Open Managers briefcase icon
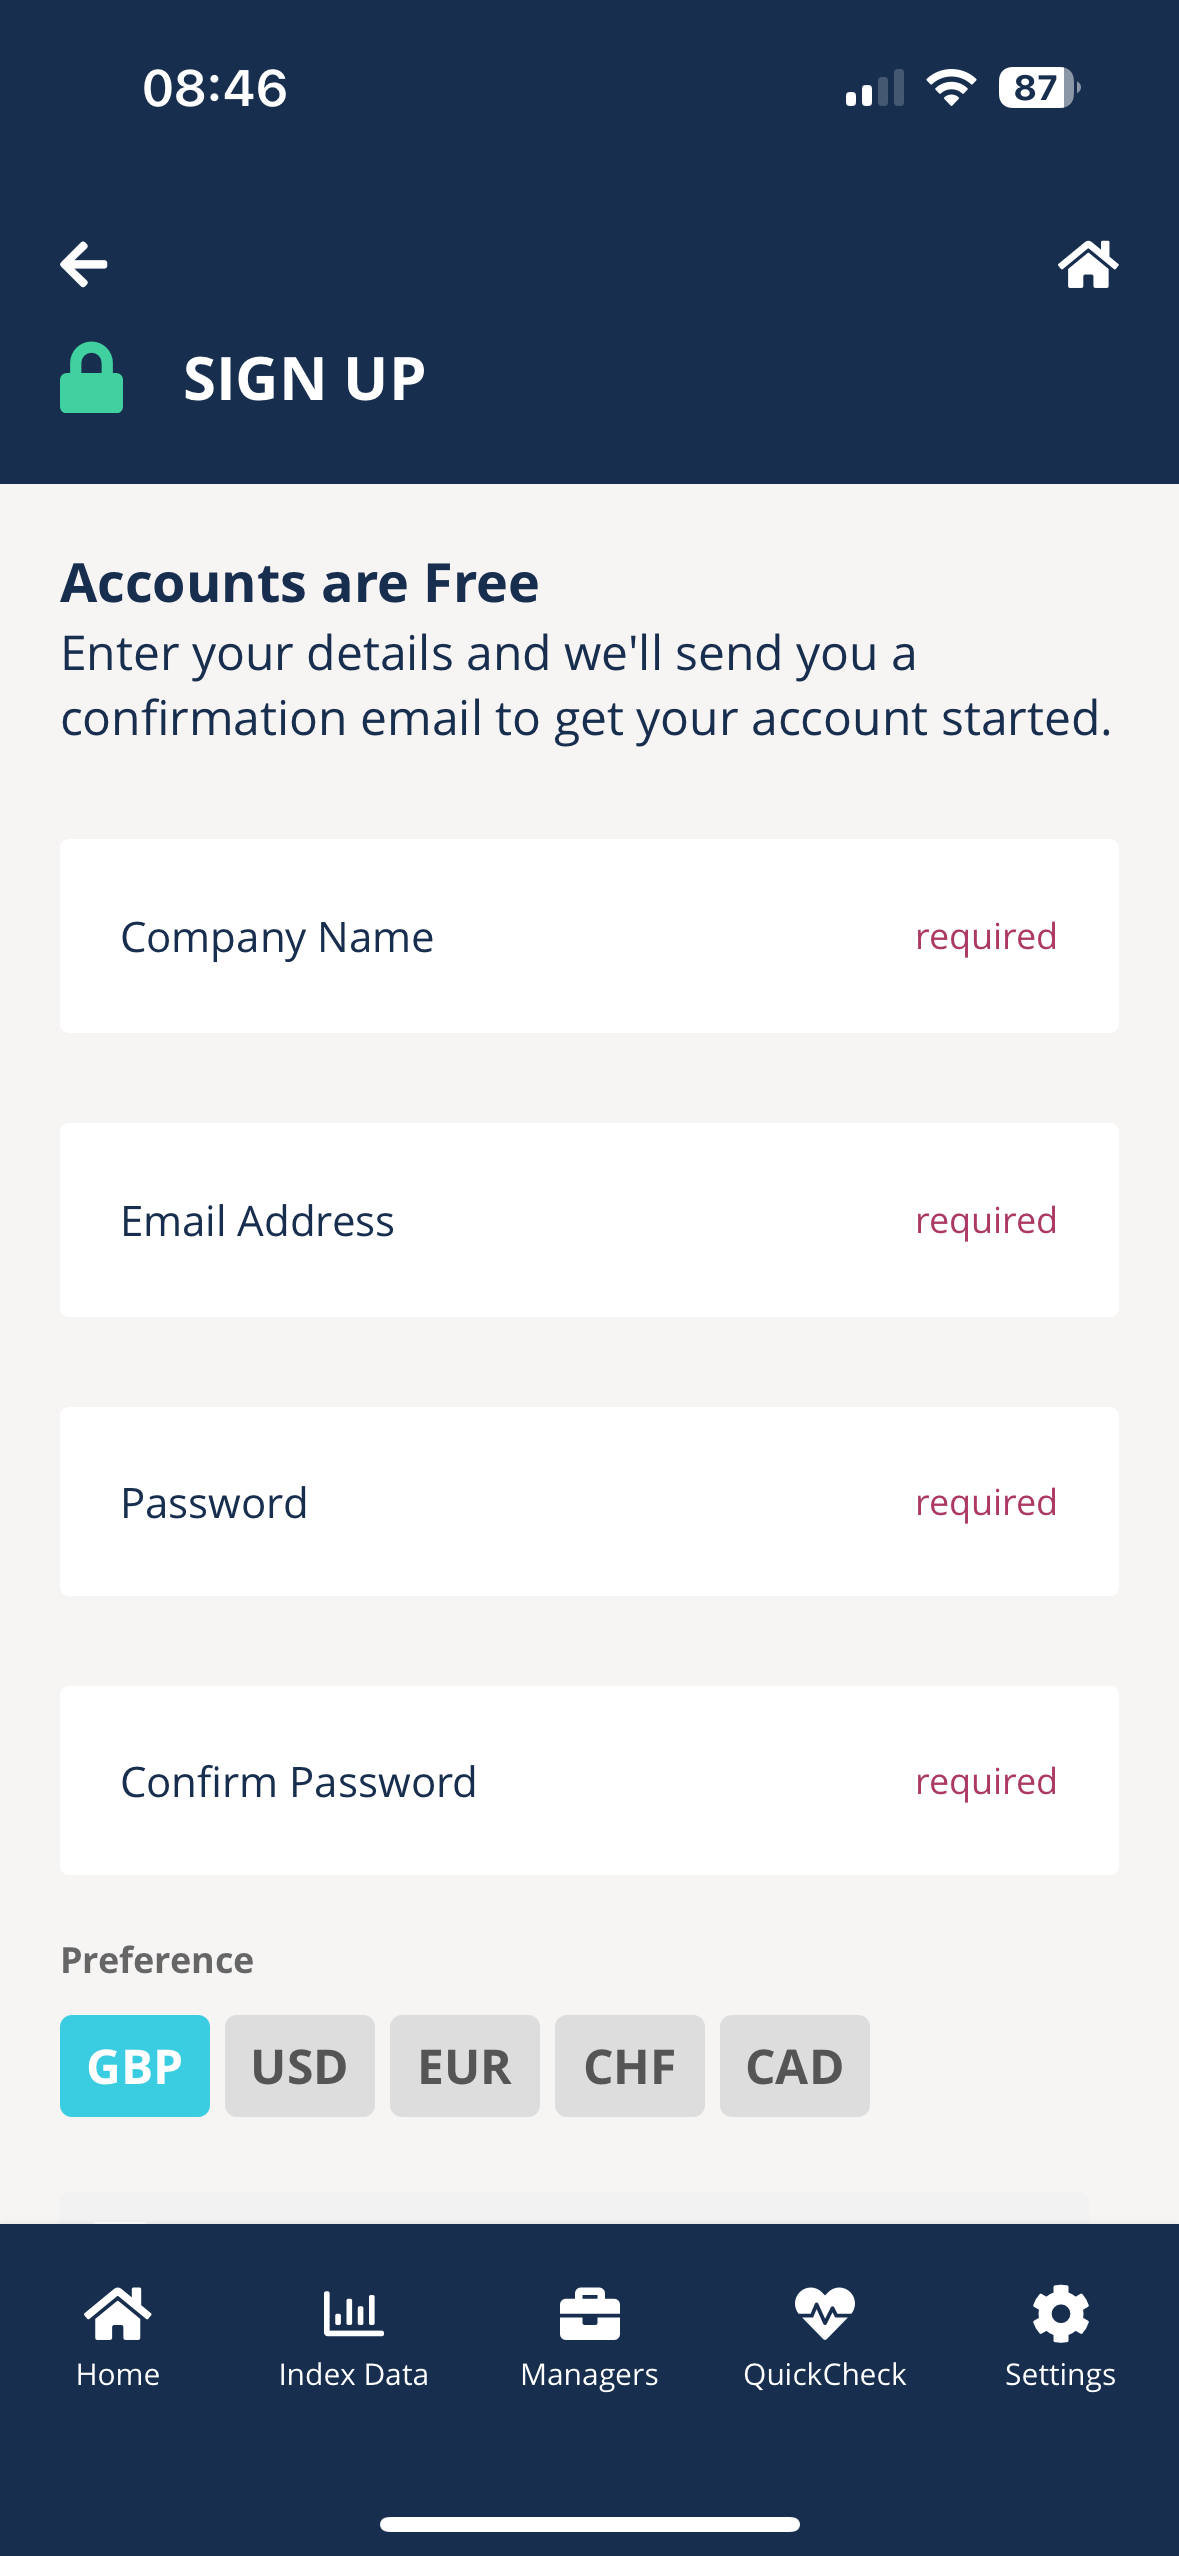Screen dimensions: 1179x2556 (x=590, y=2314)
